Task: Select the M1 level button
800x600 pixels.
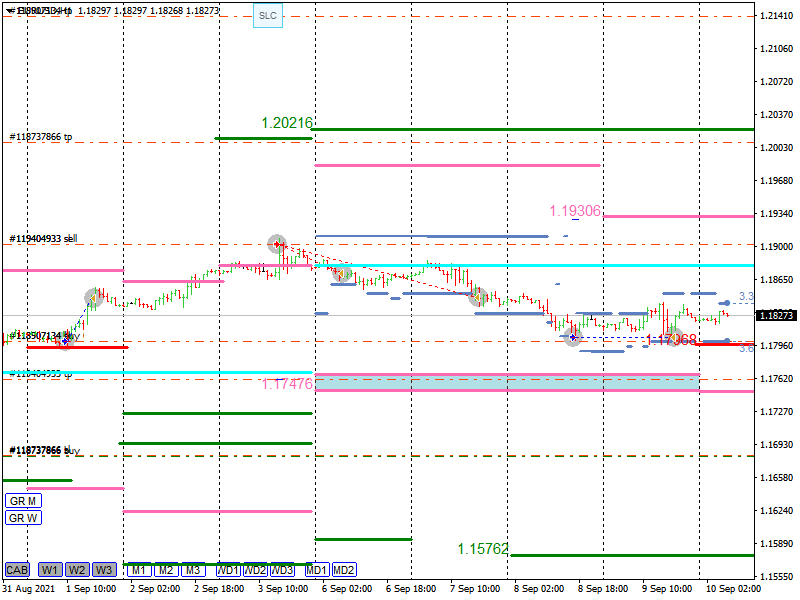Action: pos(138,570)
